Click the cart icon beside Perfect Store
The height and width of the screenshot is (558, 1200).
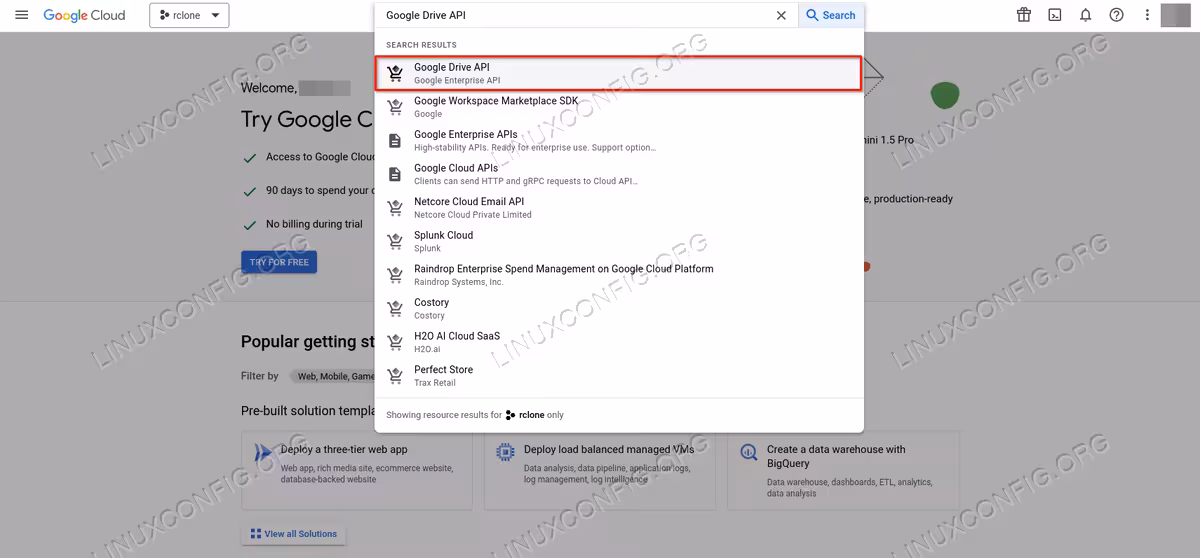tap(395, 375)
